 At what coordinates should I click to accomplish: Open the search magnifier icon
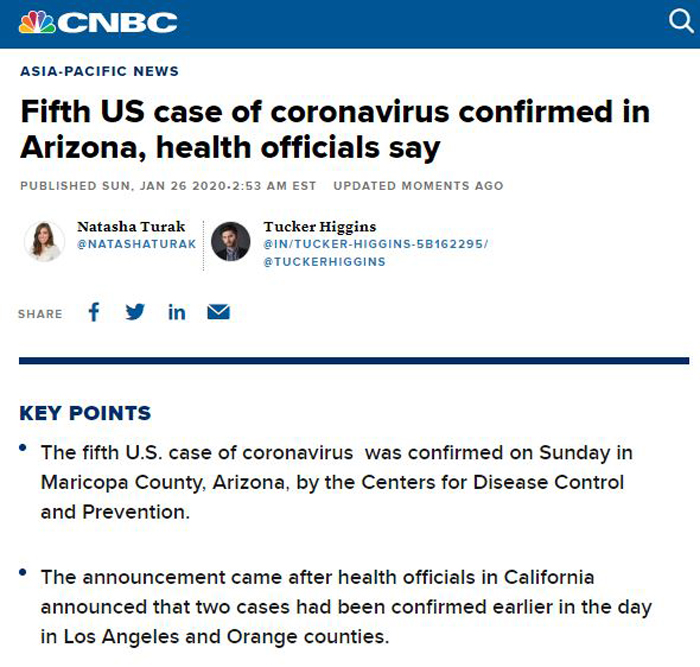pos(681,21)
